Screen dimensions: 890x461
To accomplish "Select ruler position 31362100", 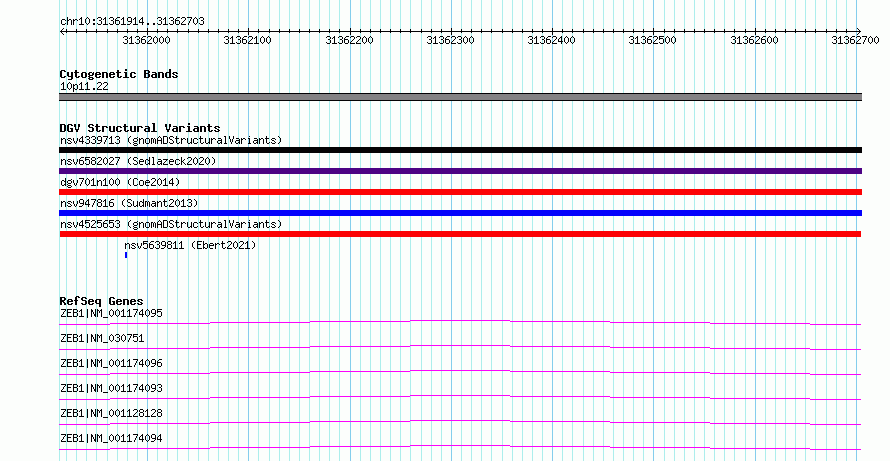I will coord(247,40).
